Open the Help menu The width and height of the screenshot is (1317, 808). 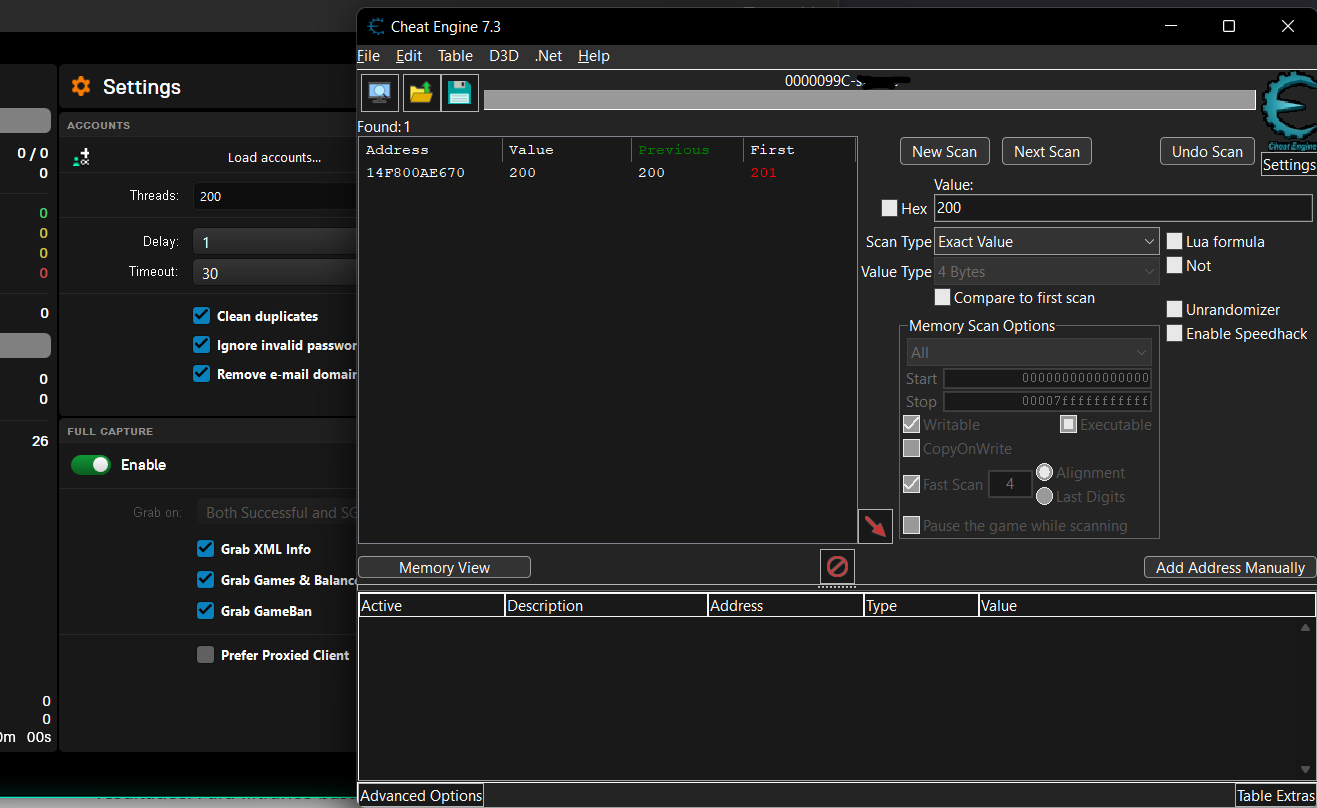[x=594, y=56]
